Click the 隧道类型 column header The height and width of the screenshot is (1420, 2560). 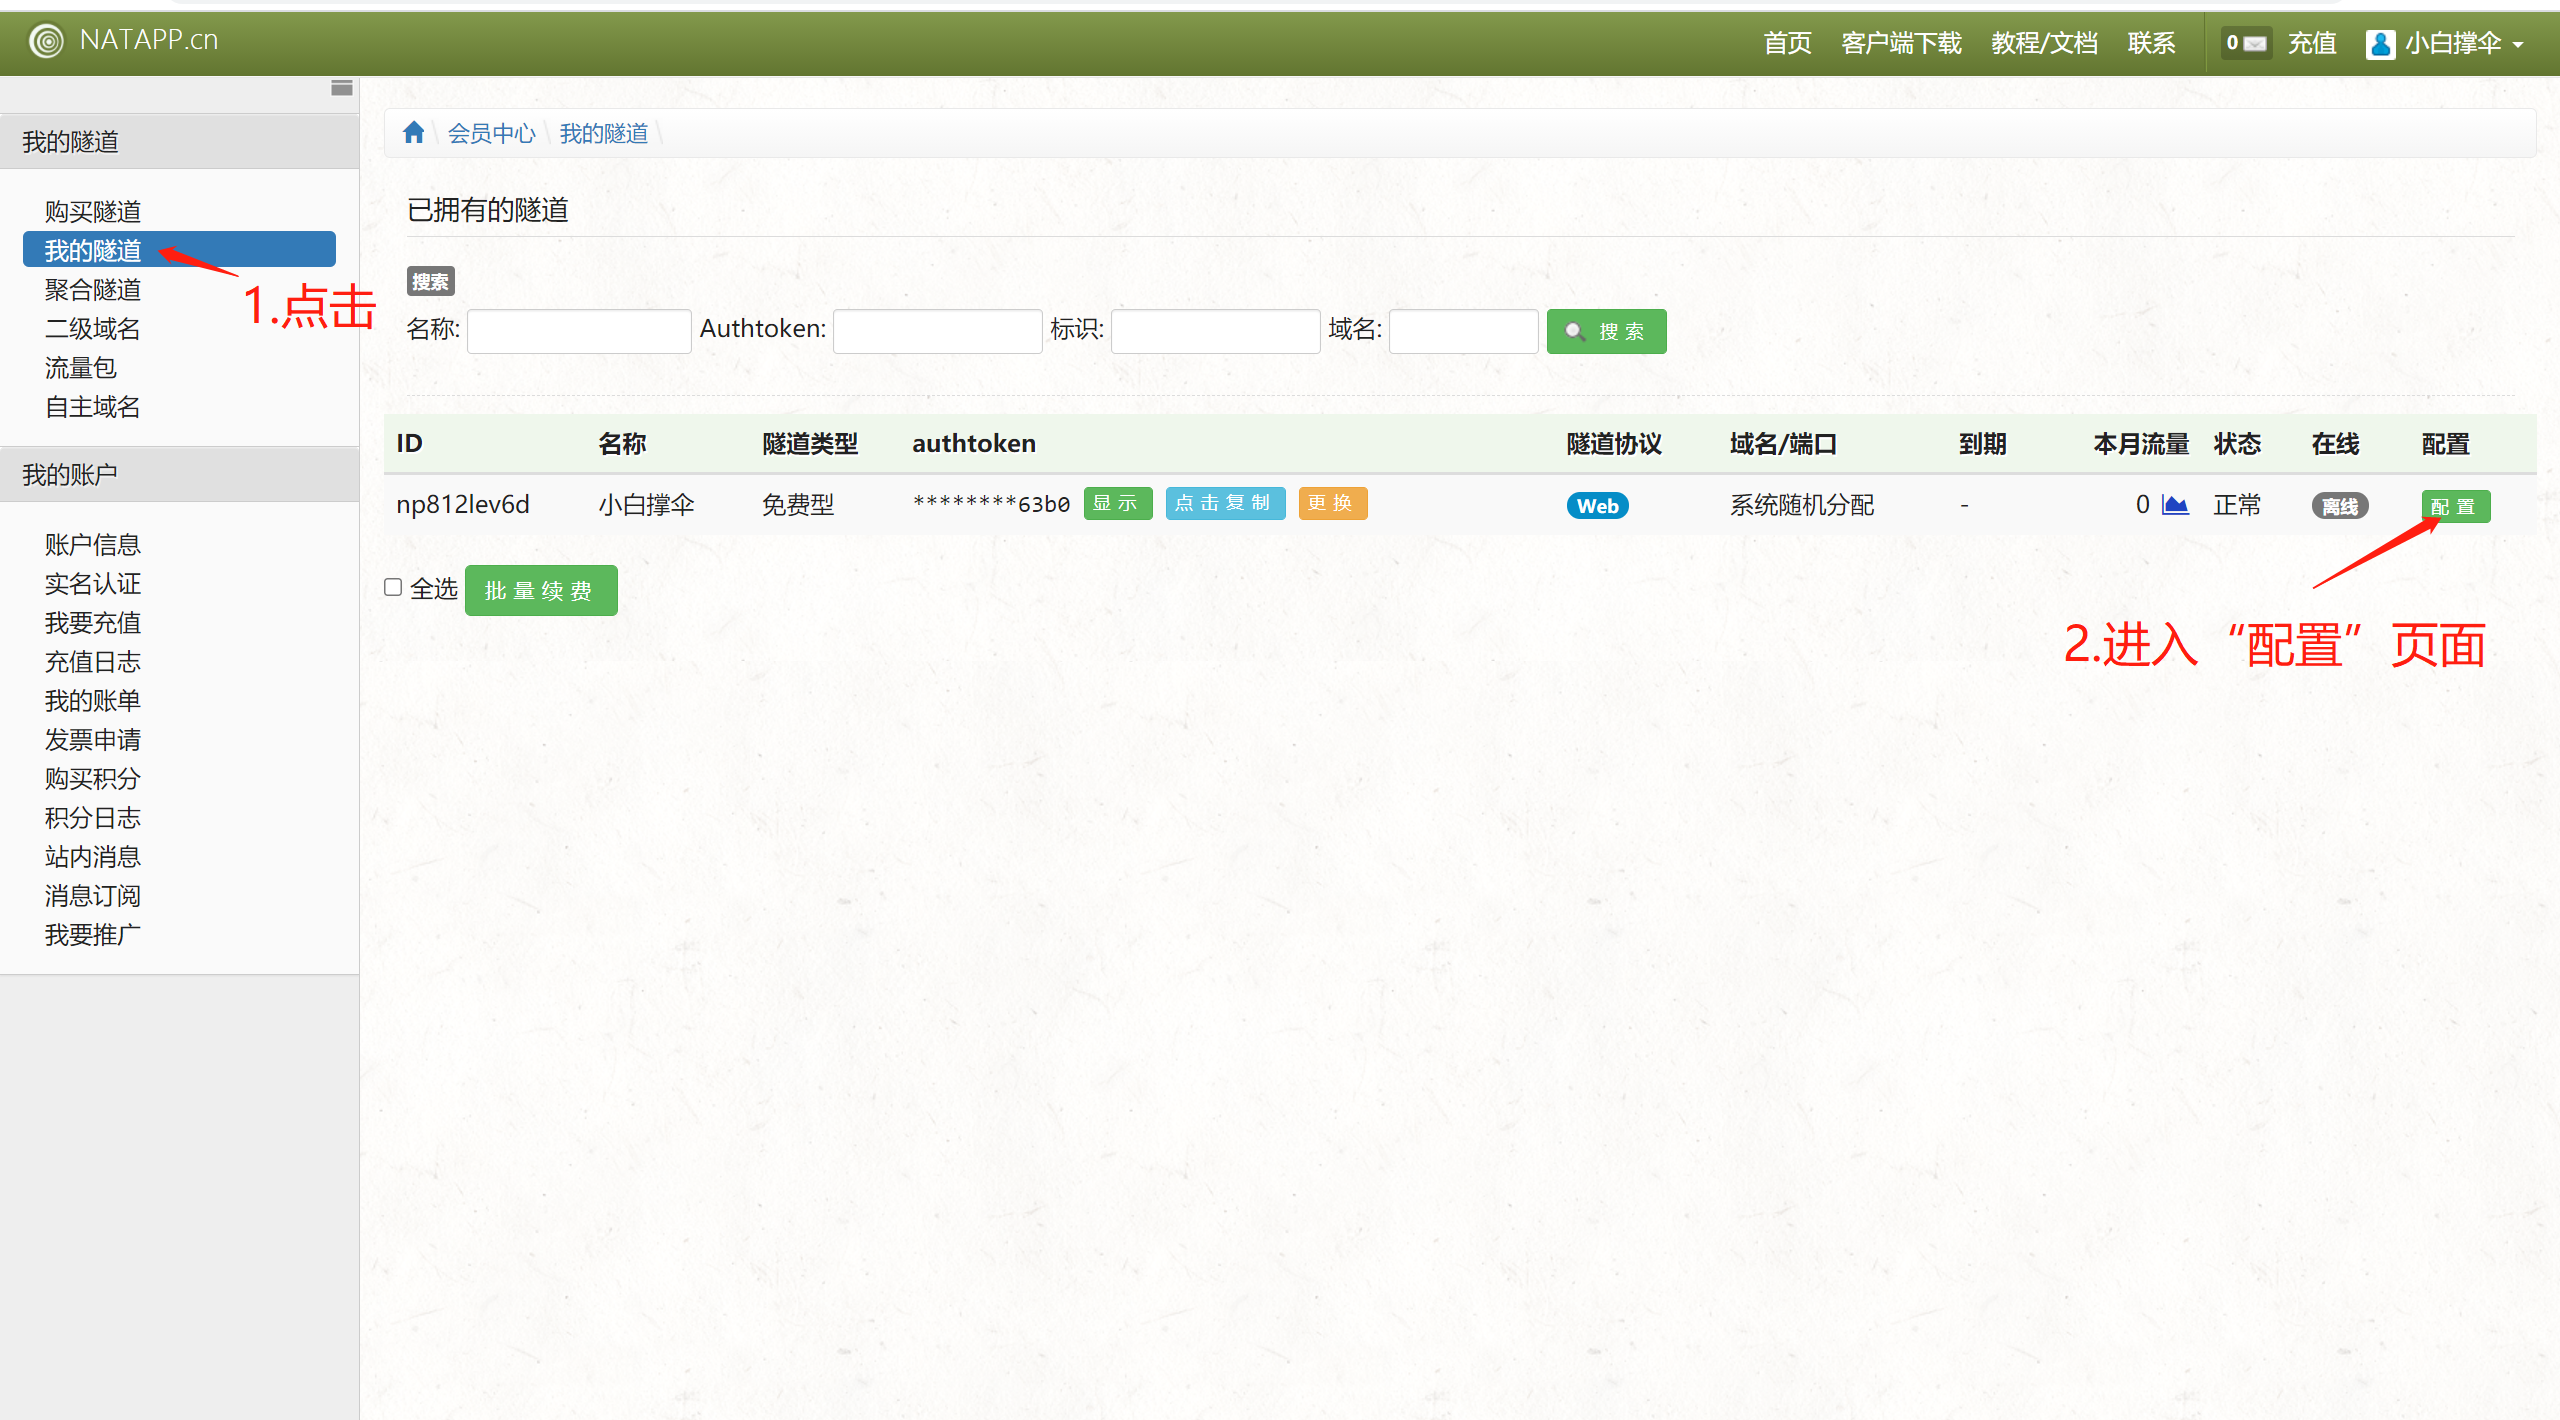810,444
